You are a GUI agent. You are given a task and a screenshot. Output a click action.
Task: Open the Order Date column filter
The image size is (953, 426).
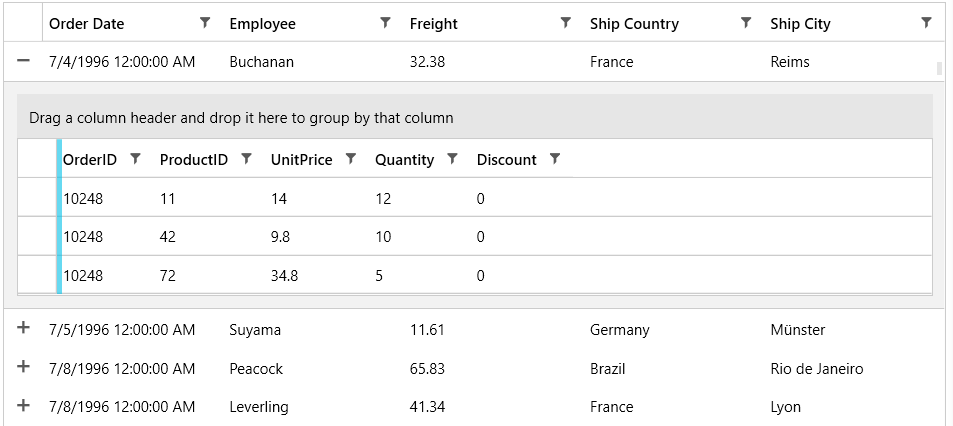coord(205,22)
